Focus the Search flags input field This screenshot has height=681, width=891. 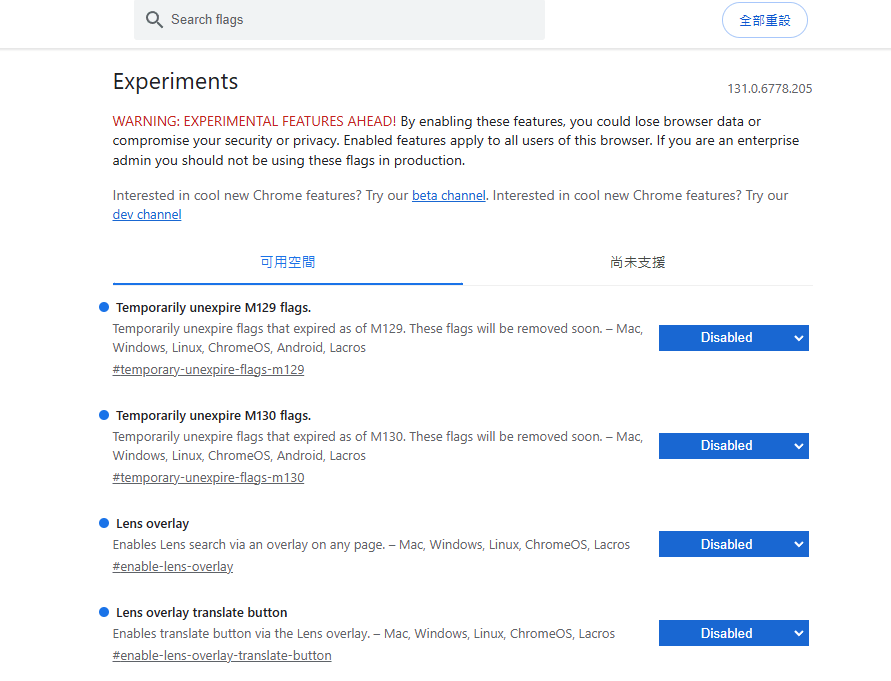tap(350, 20)
